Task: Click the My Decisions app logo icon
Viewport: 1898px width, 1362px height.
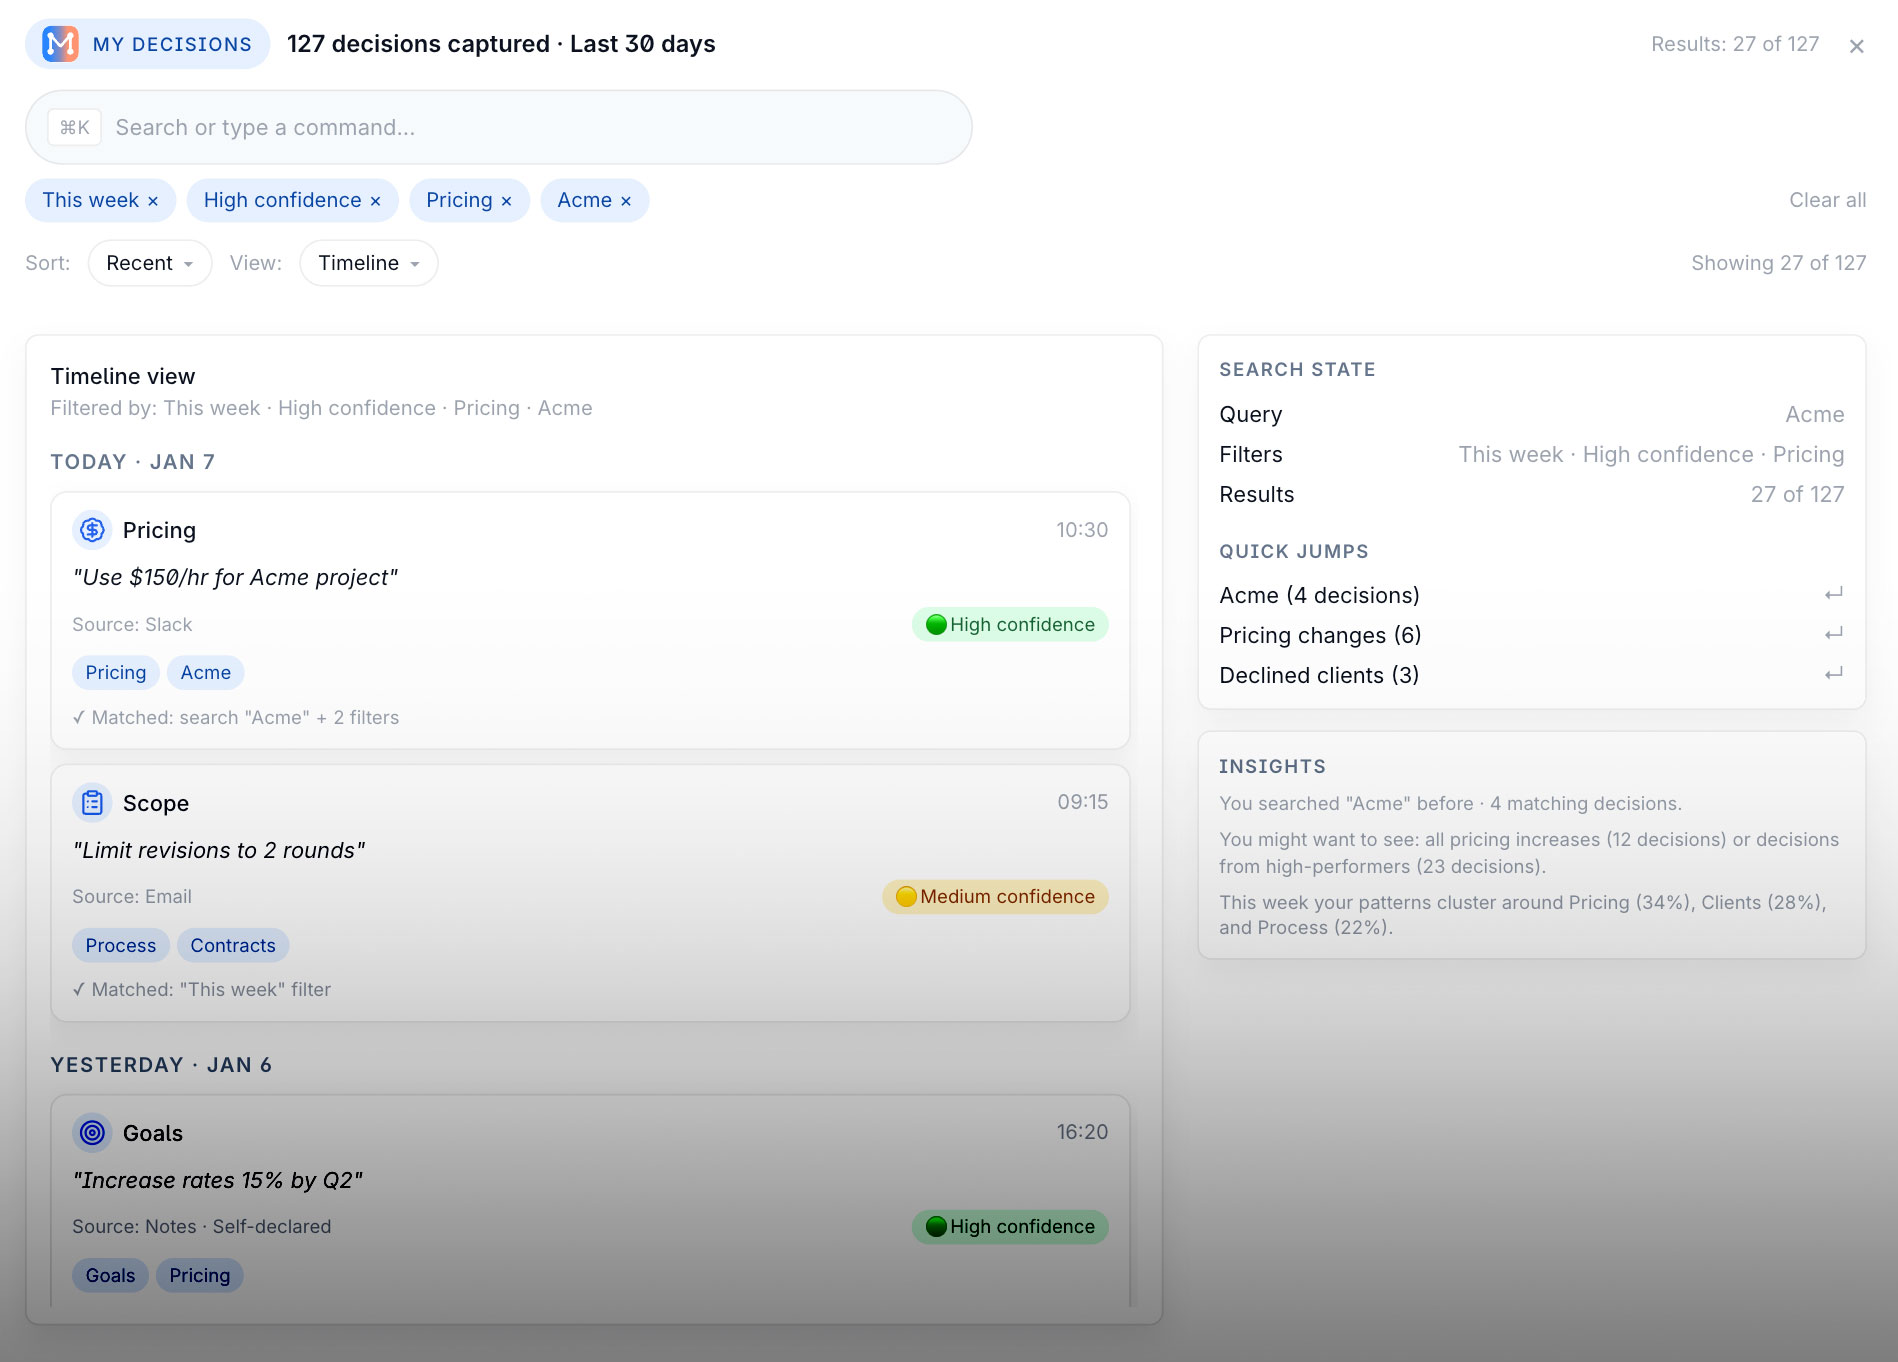Action: pyautogui.click(x=60, y=43)
